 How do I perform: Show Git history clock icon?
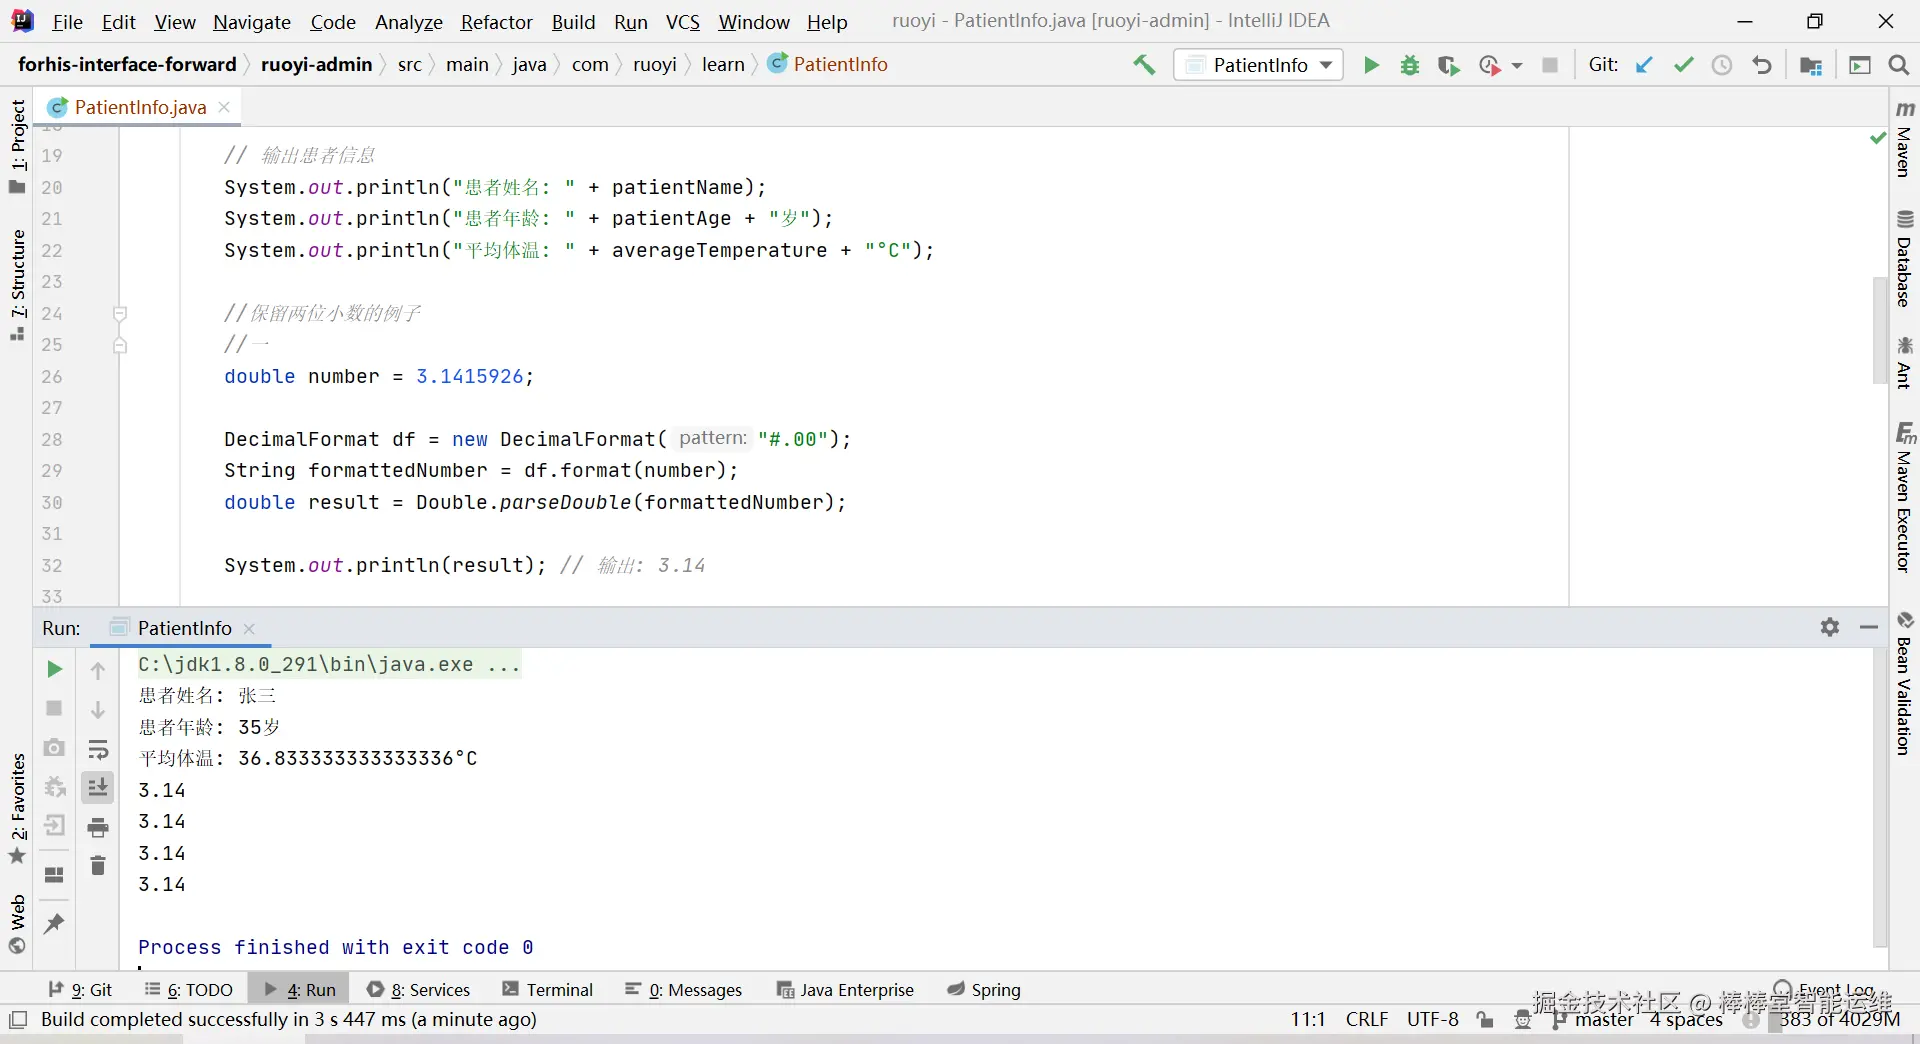(x=1722, y=65)
